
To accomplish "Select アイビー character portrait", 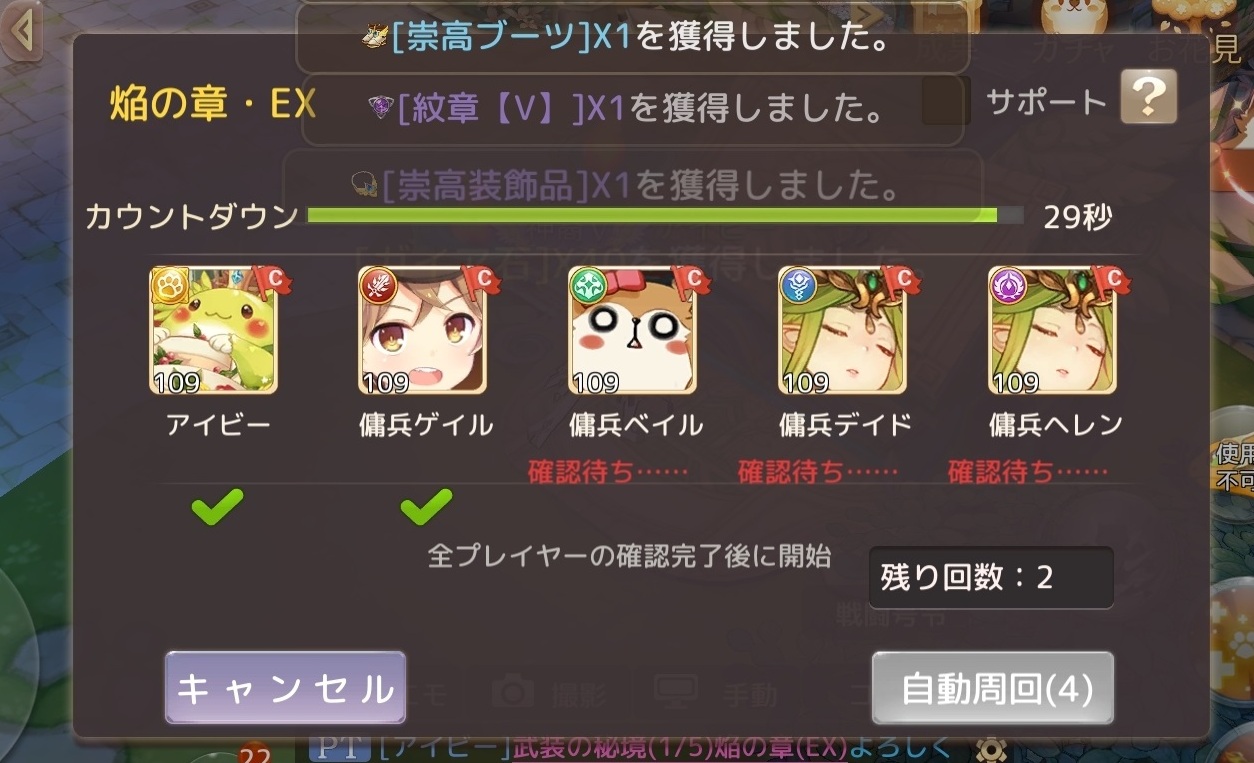I will click(x=214, y=331).
